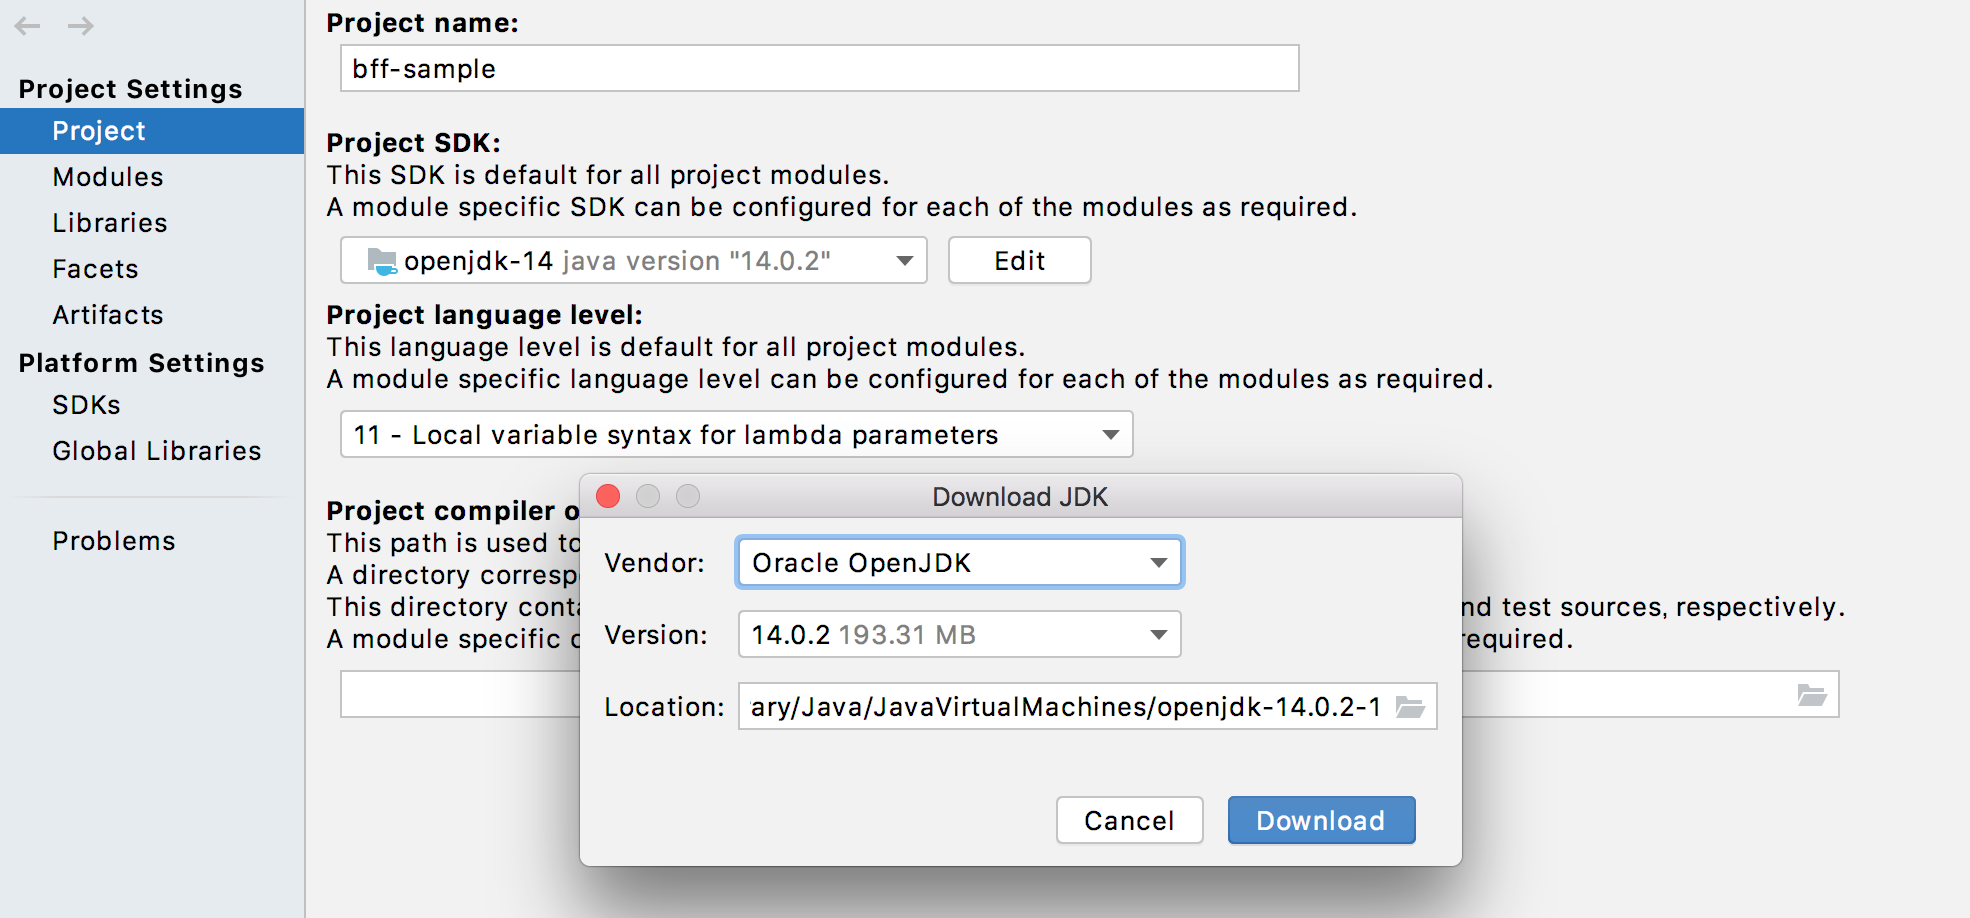Cancel the JDK download dialog
1970x918 pixels.
(1129, 821)
